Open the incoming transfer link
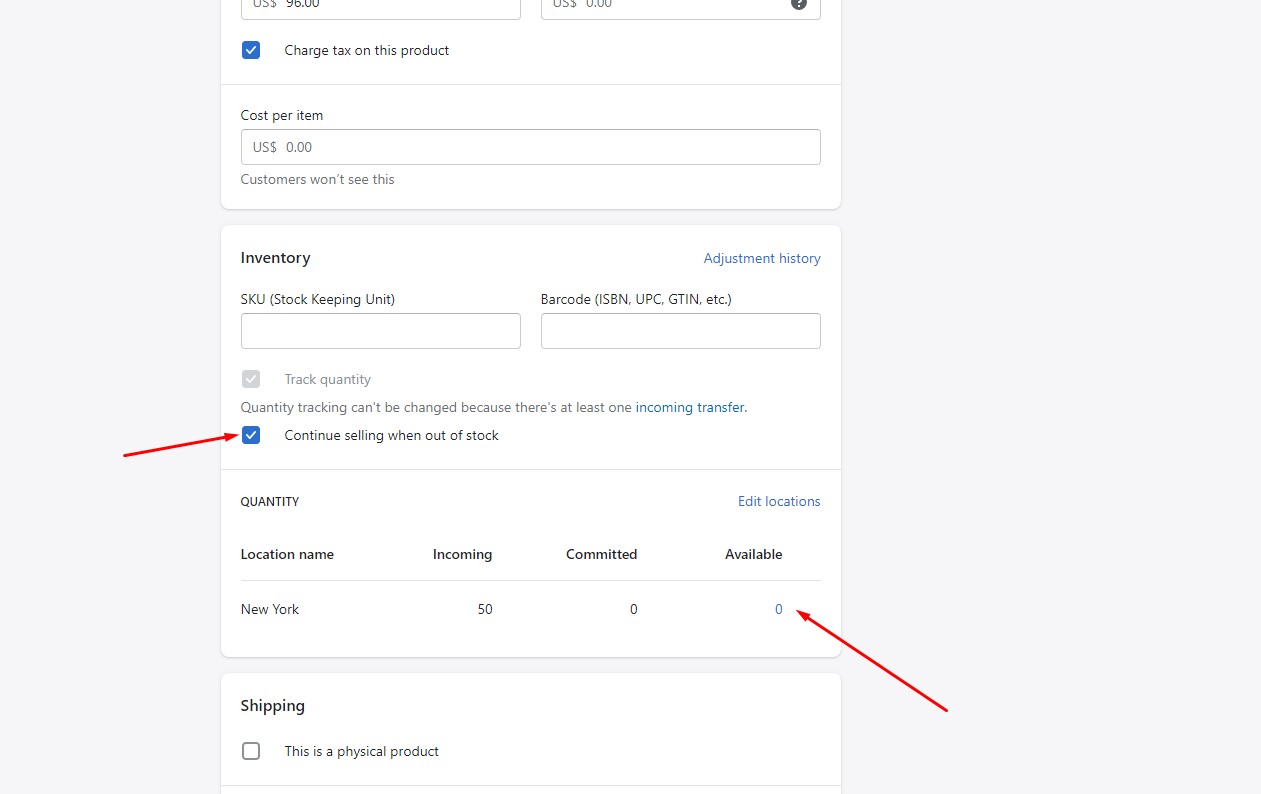Viewport: 1261px width, 794px height. 690,407
